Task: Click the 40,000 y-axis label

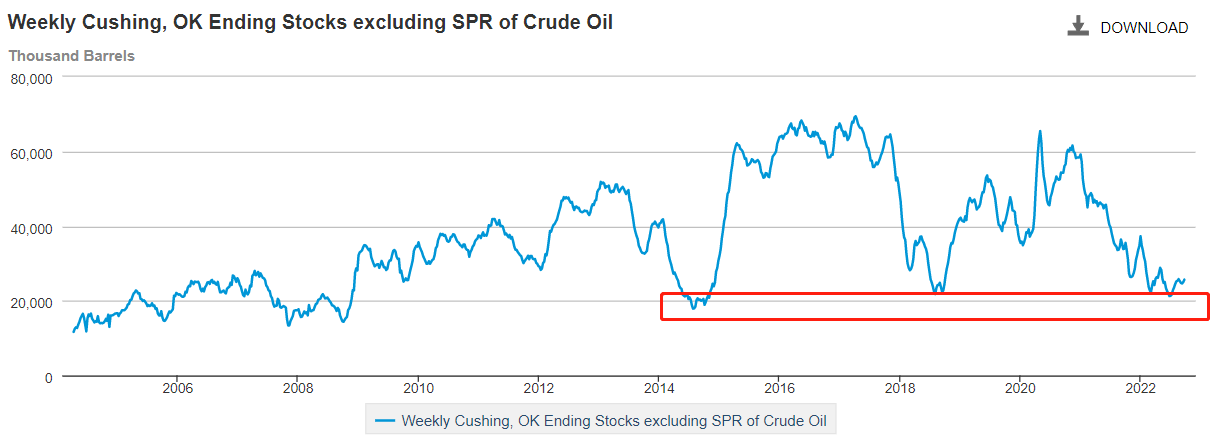Action: (31, 227)
